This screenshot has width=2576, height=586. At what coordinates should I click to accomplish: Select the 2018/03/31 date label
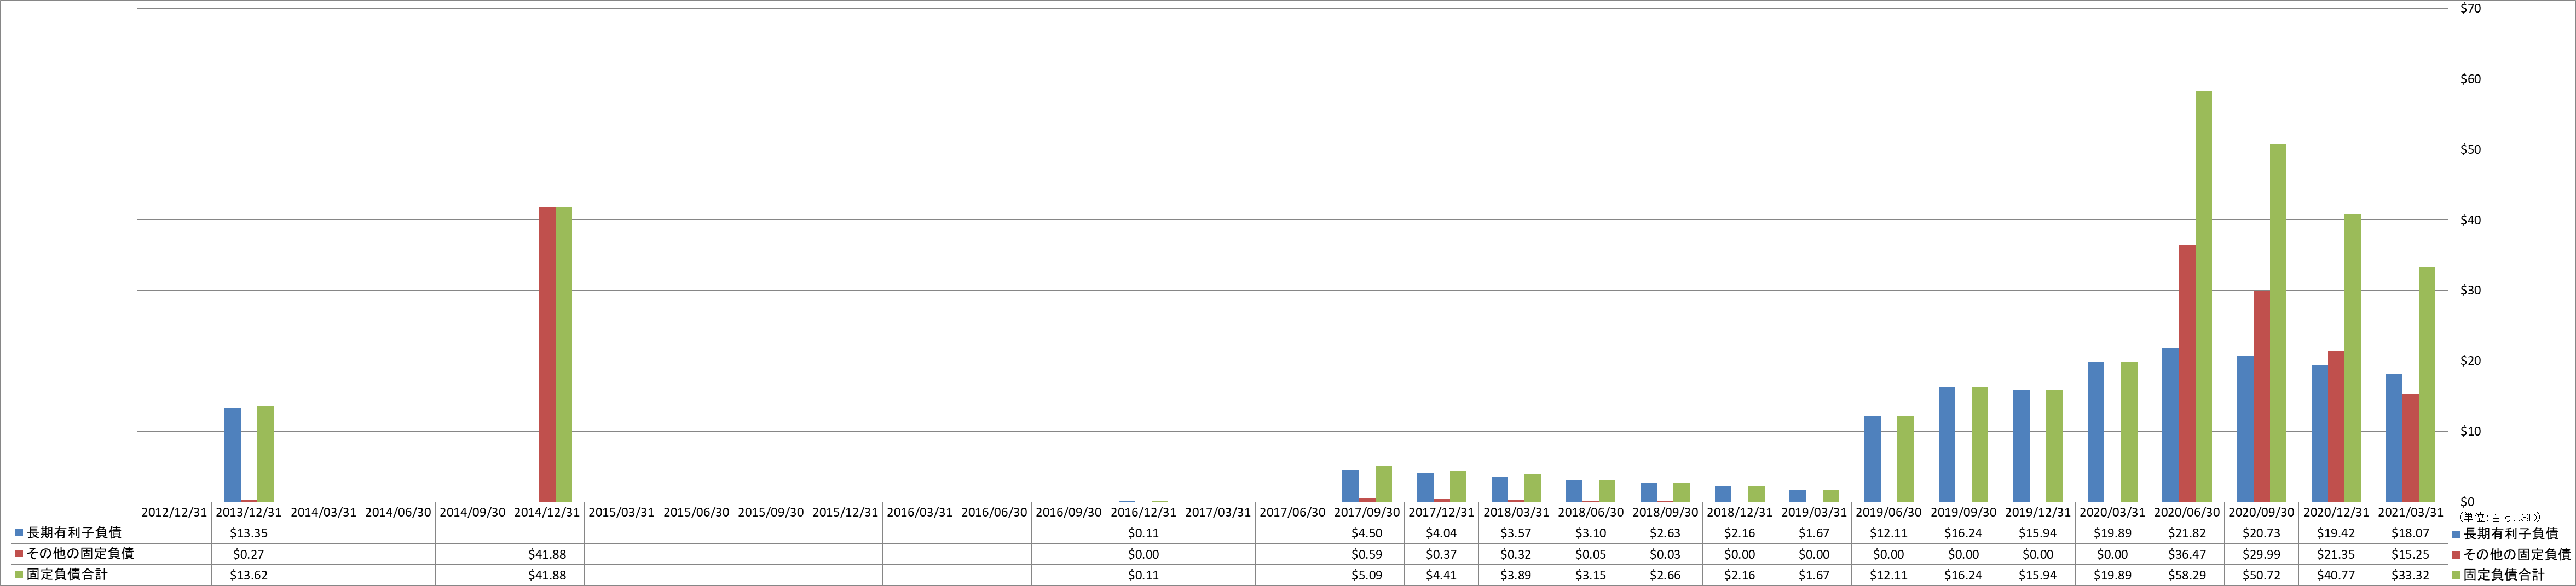click(x=1516, y=512)
